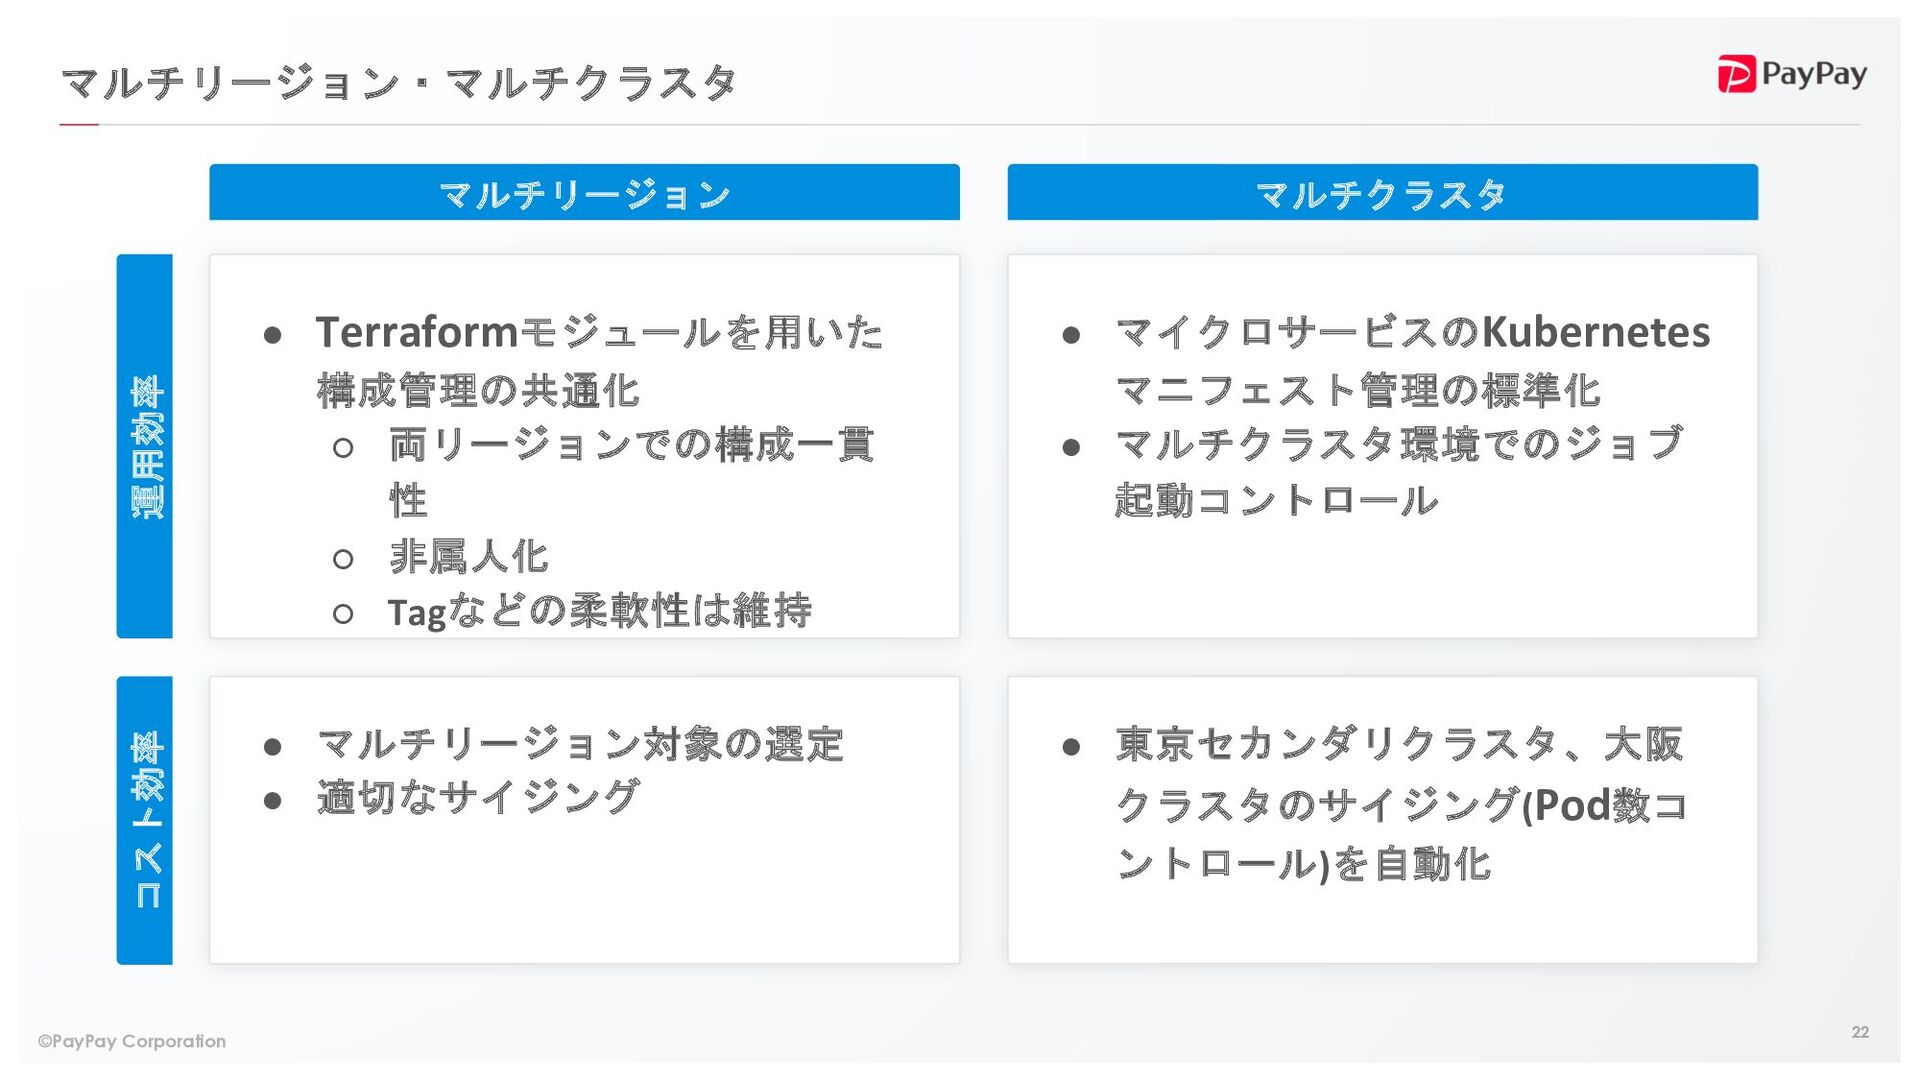Click the page number 22
The width and height of the screenshot is (1920, 1080).
(1859, 1032)
